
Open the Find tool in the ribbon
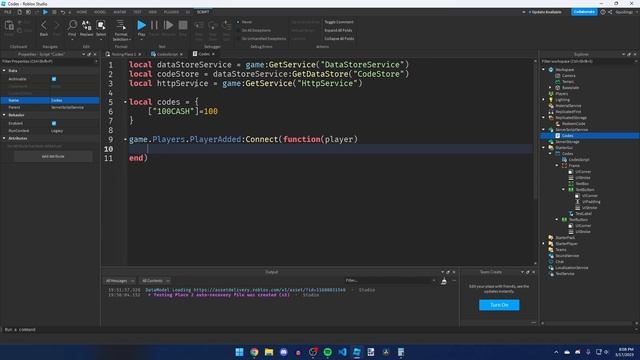[x=72, y=26]
